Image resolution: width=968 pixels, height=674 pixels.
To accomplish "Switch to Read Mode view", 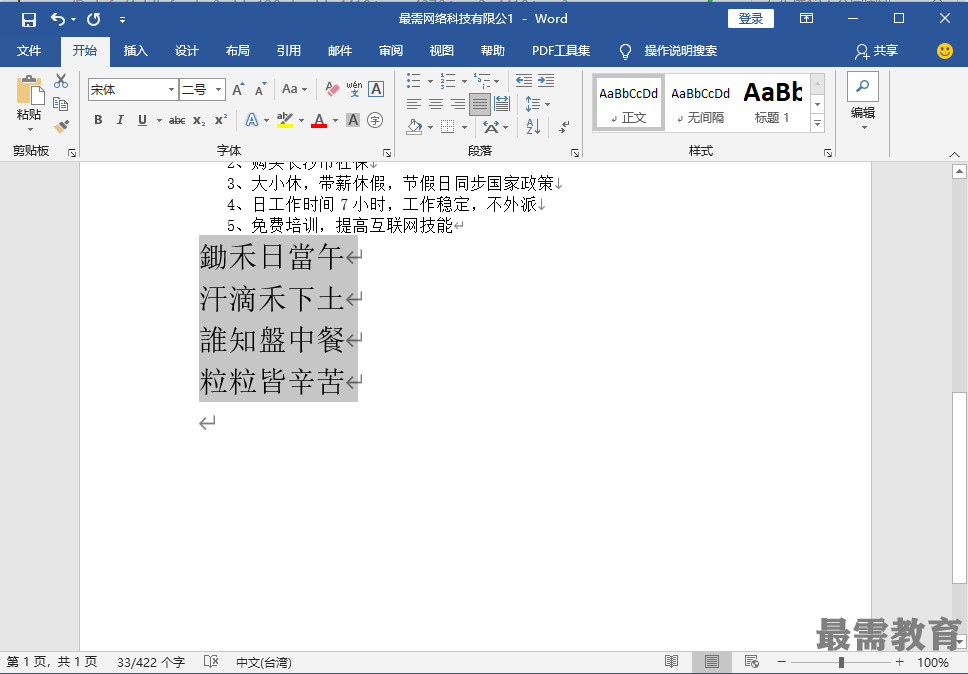I will (x=672, y=662).
